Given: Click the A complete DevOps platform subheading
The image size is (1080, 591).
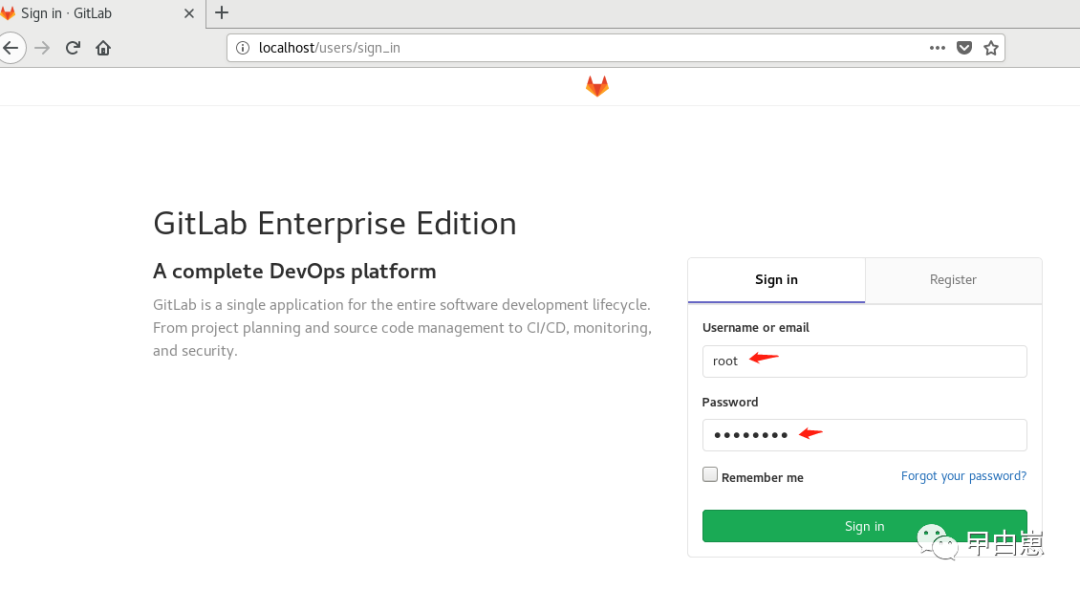Looking at the screenshot, I should tap(295, 271).
